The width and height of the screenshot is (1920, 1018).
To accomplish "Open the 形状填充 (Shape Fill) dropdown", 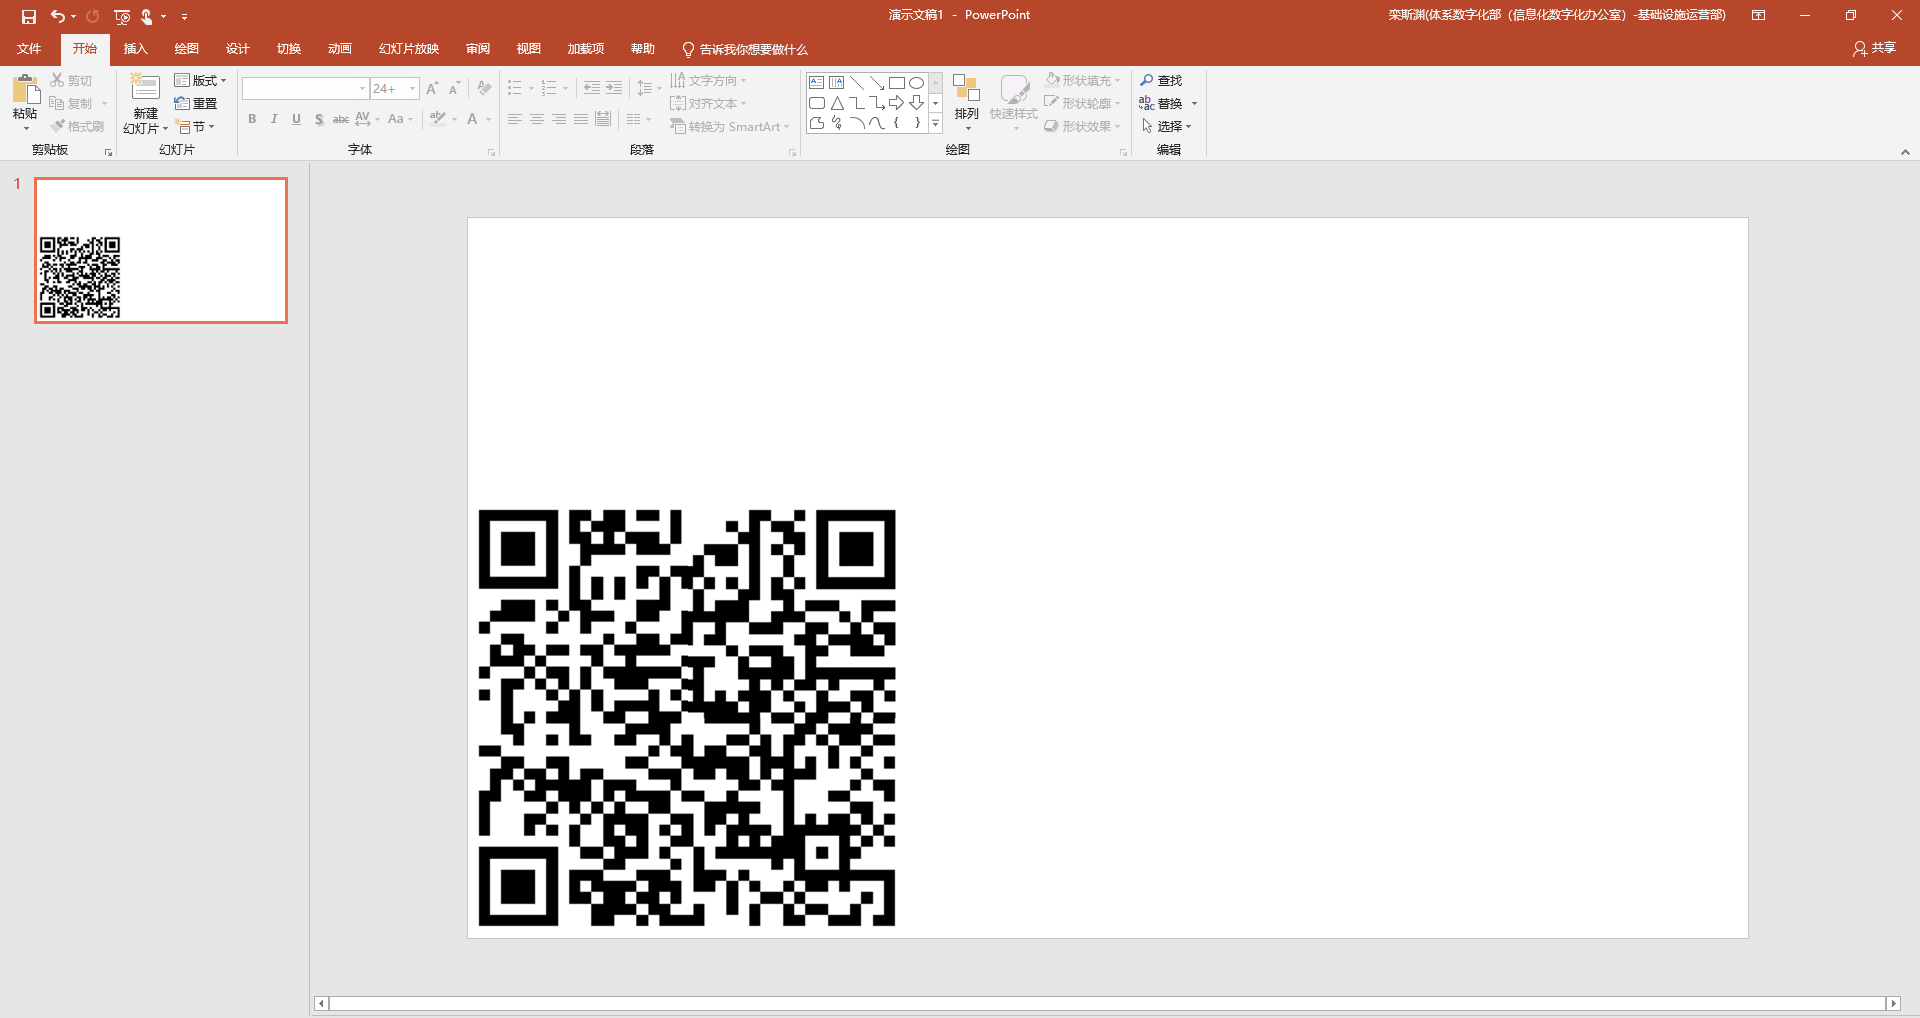I will click(x=1083, y=79).
